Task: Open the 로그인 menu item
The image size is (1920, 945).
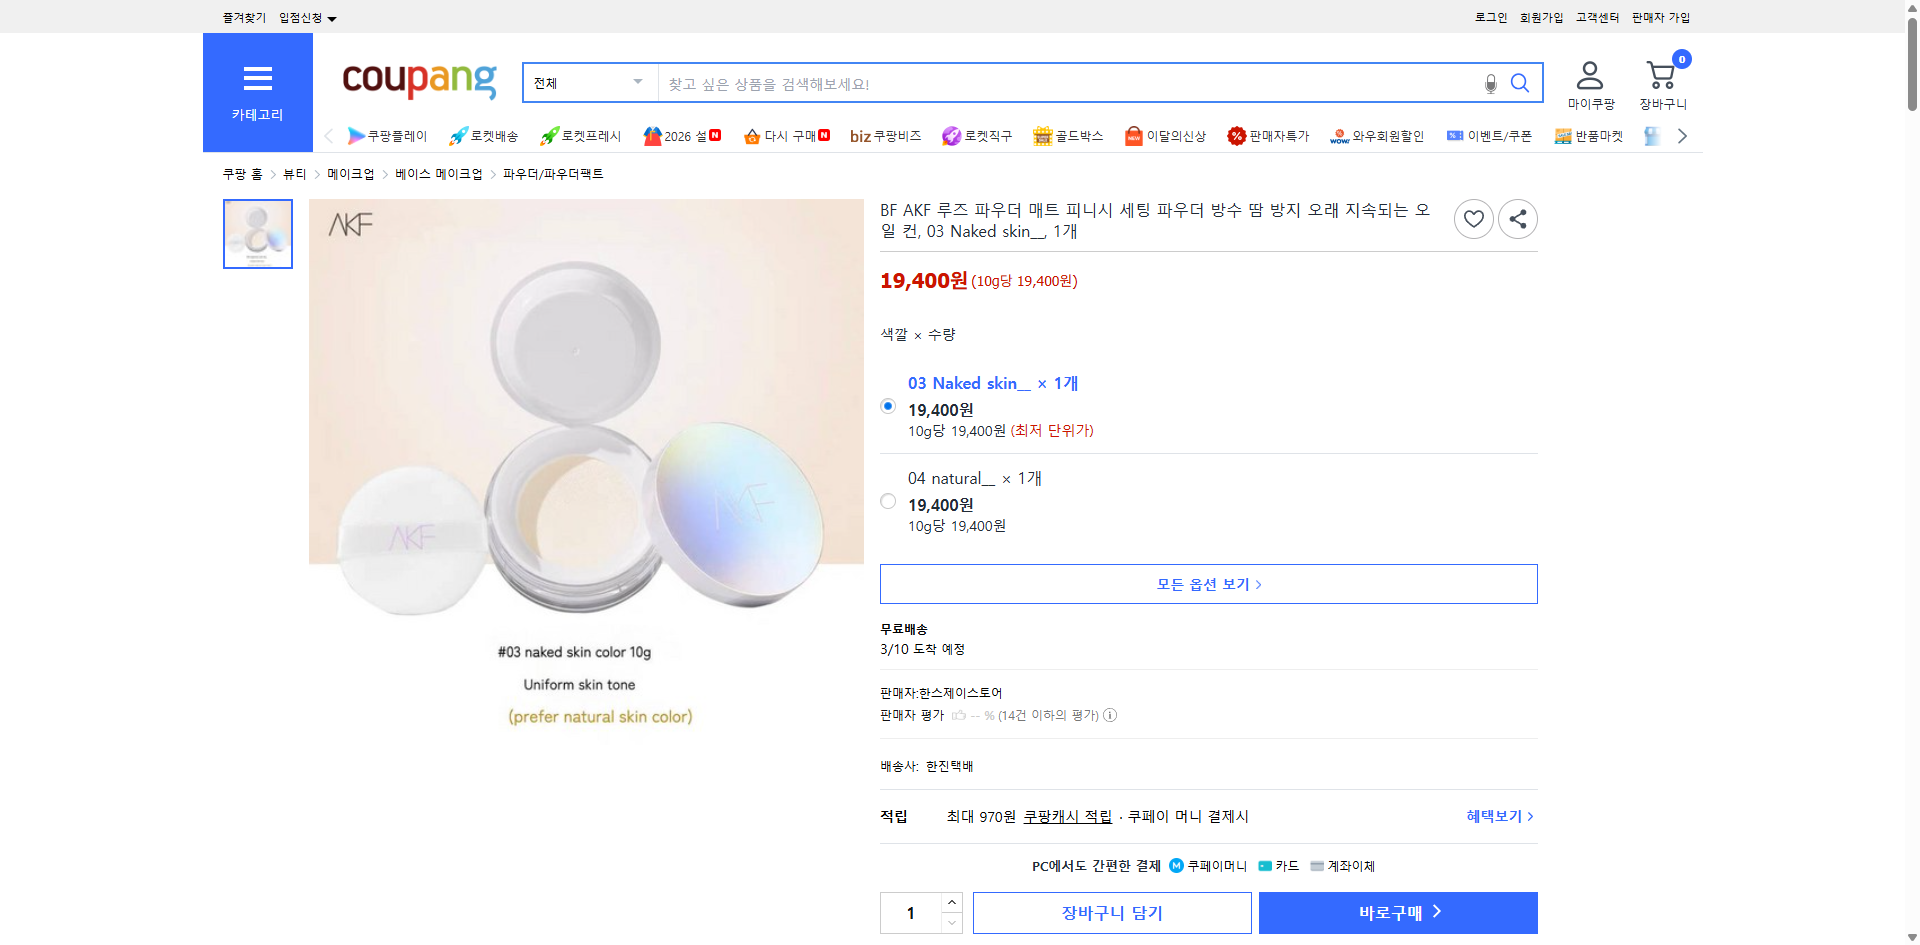Action: 1489,17
